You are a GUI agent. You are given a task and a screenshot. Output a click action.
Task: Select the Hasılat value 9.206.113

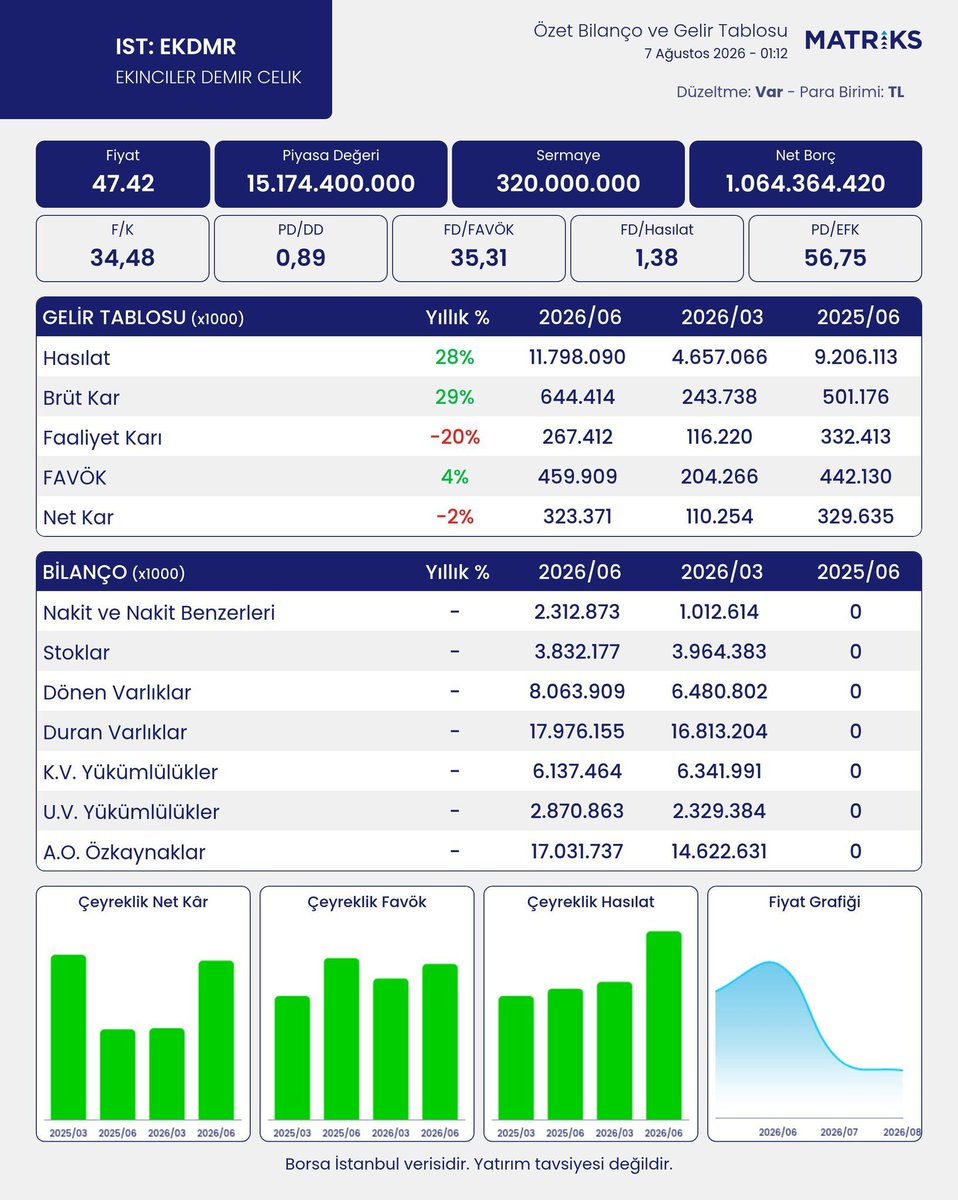855,357
